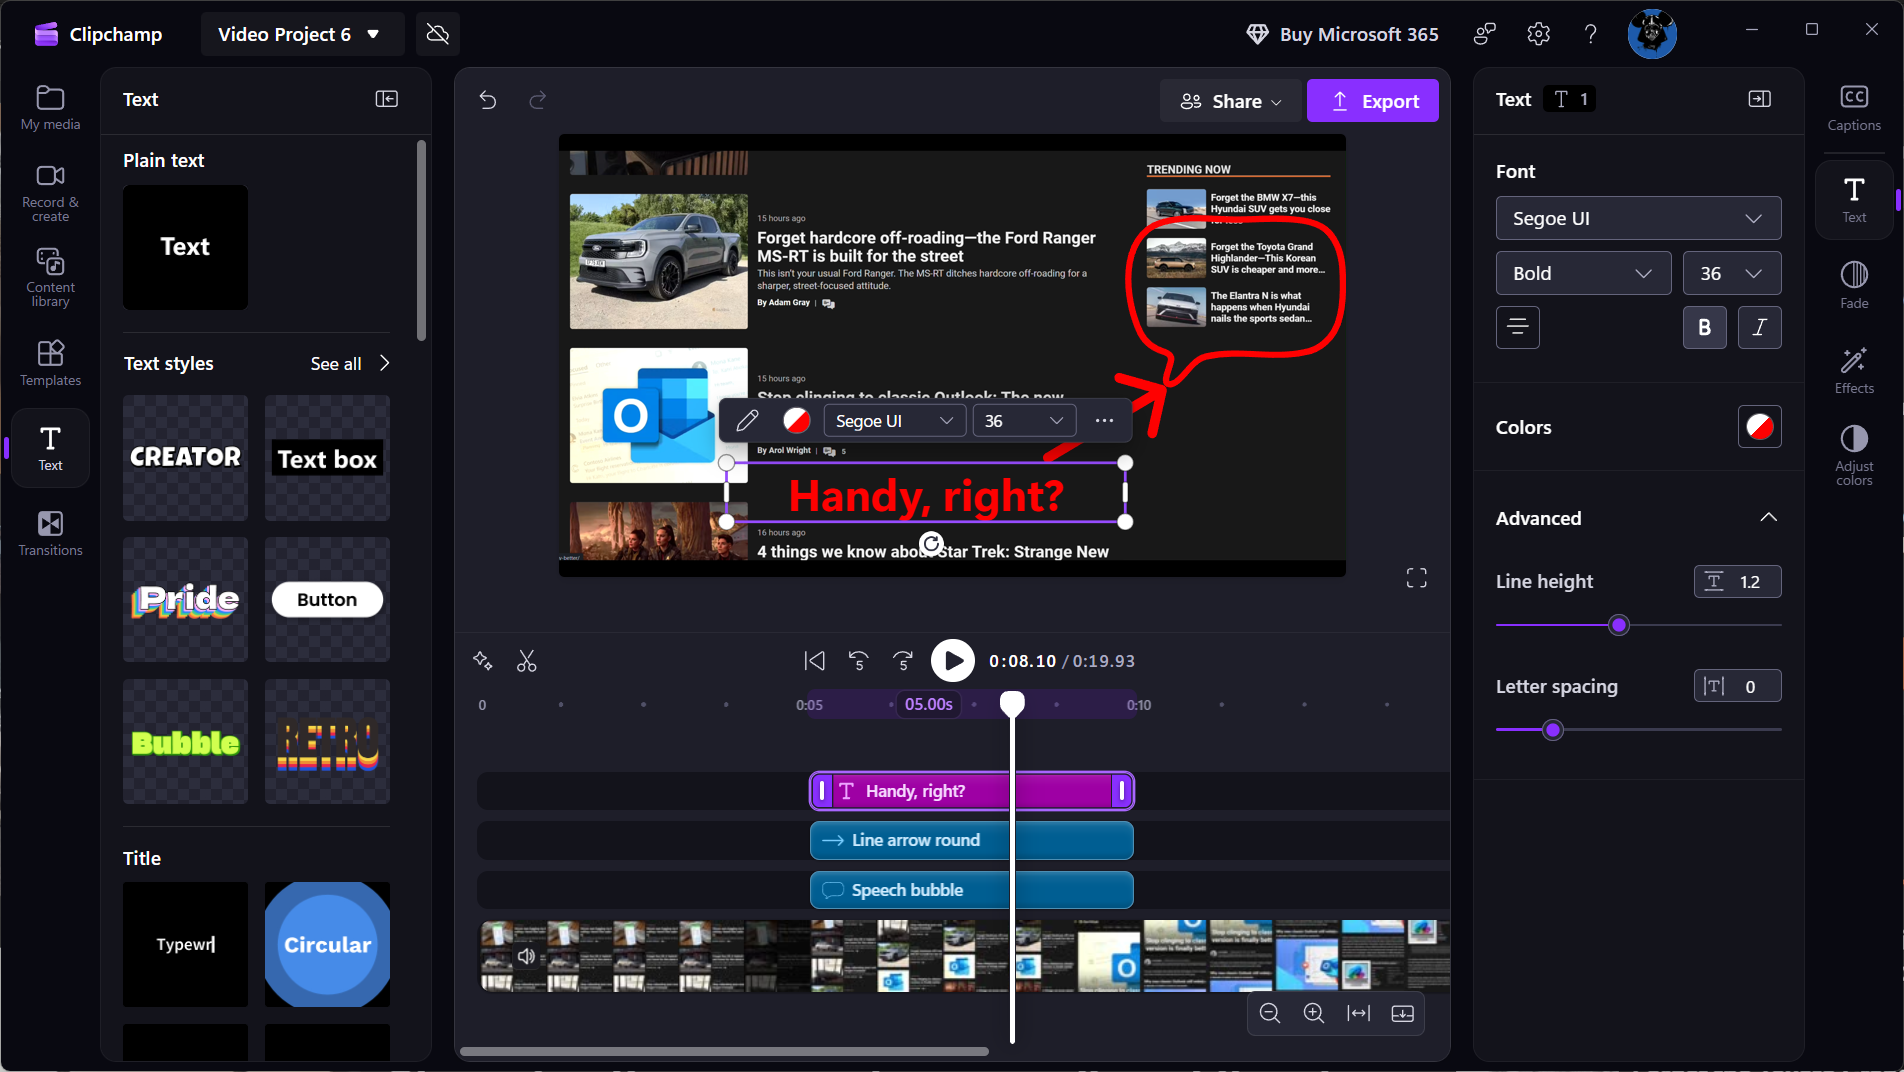Open floating toolbar Segoe UI dropdown
The image size is (1904, 1072).
895,421
